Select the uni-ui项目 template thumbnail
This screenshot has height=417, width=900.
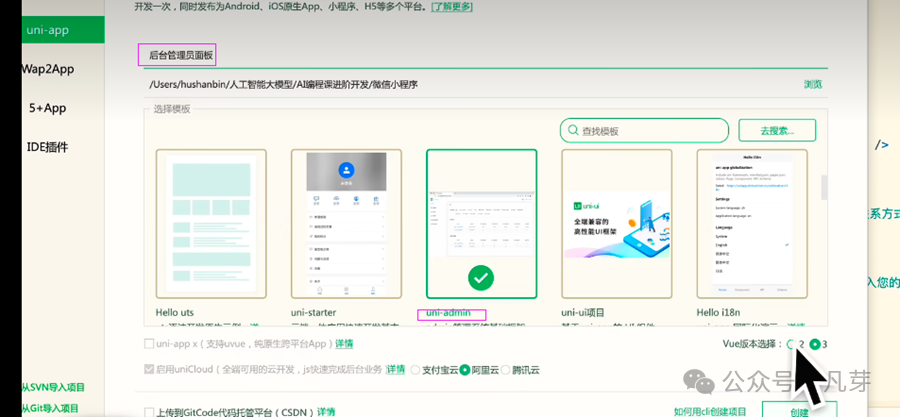click(x=616, y=224)
